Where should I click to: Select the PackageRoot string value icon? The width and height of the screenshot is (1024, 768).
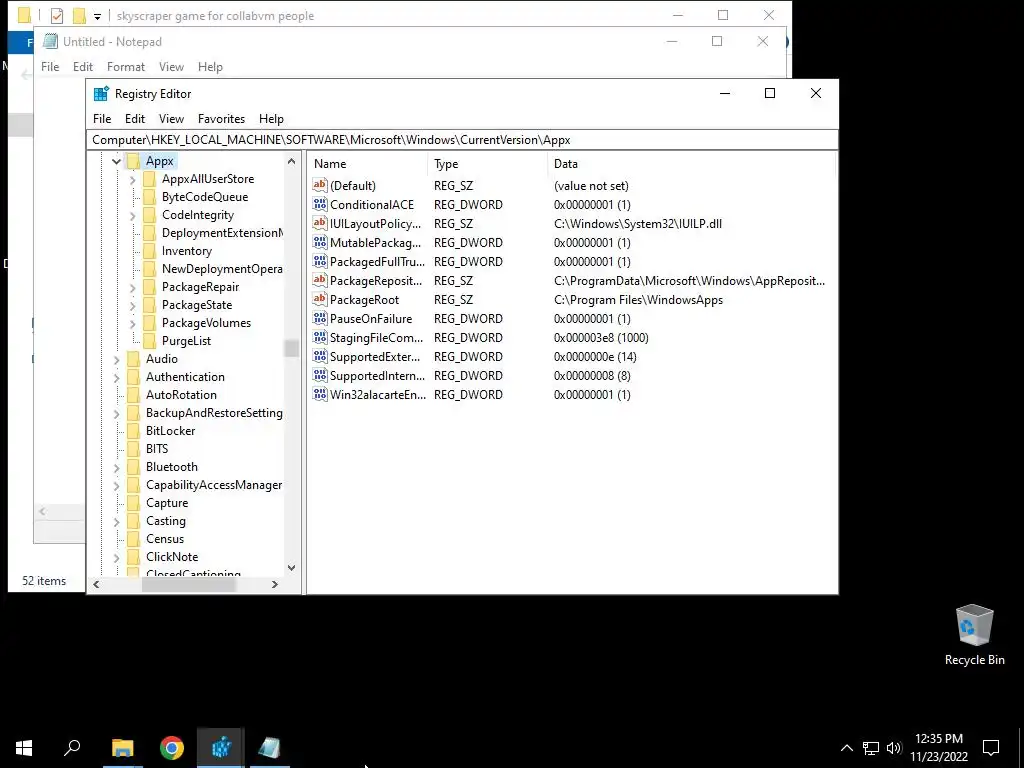click(319, 299)
